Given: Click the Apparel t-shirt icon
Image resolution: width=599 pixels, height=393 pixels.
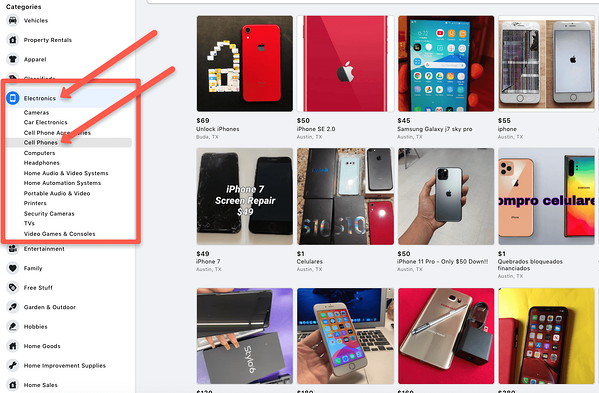Looking at the screenshot, I should (x=13, y=59).
